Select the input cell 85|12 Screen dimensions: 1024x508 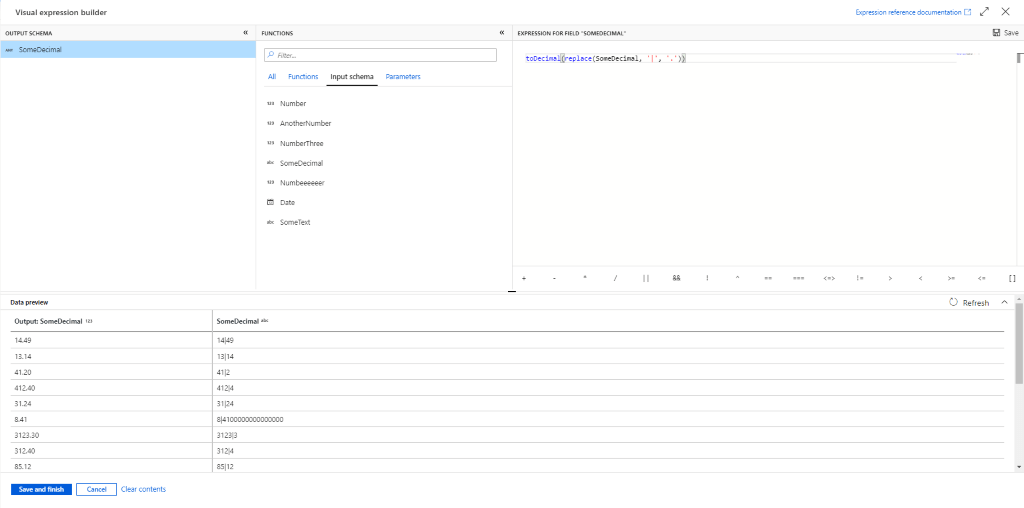click(609, 467)
